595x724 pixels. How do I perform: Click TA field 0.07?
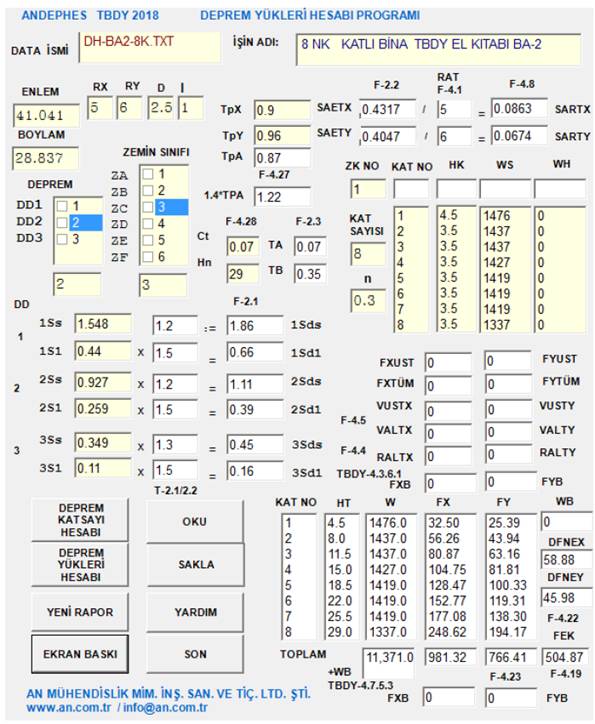tap(310, 247)
